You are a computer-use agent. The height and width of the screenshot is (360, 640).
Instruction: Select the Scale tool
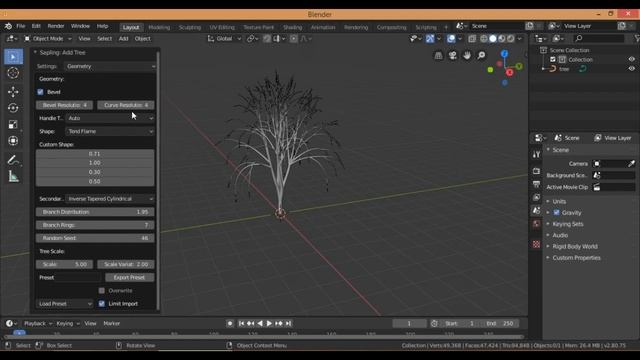click(x=13, y=124)
